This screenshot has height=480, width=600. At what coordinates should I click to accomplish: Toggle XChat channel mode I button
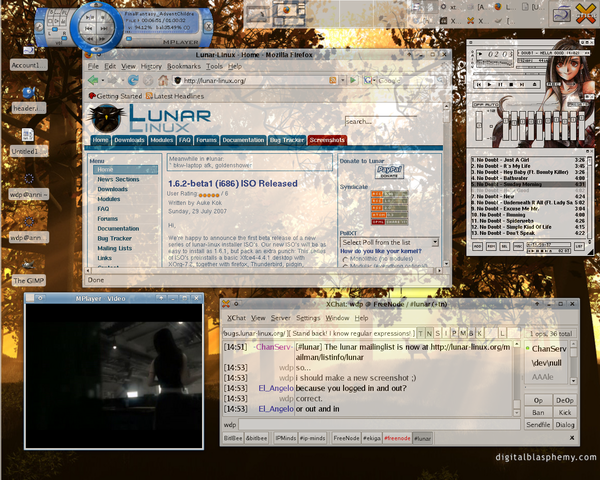point(446,333)
